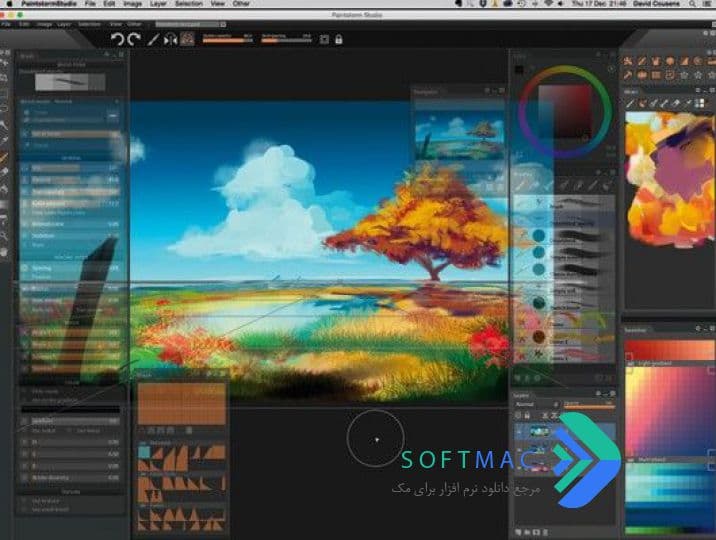The image size is (716, 540).
Task: Select the crossed-tools icon in the top-right panel
Action: coord(628,61)
